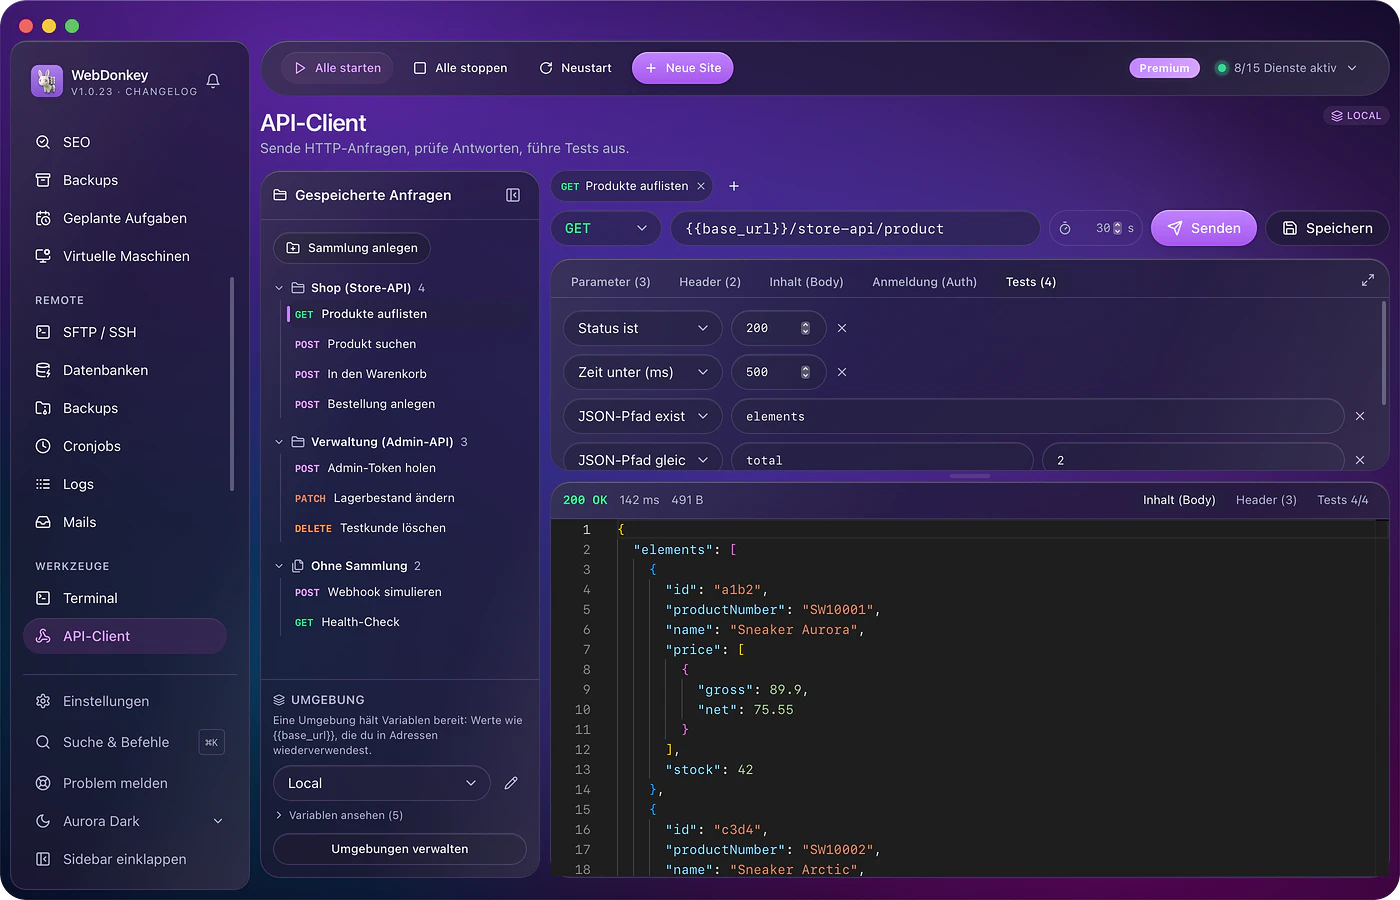
Task: Open the Zeit unter (ms) dropdown
Action: point(643,372)
